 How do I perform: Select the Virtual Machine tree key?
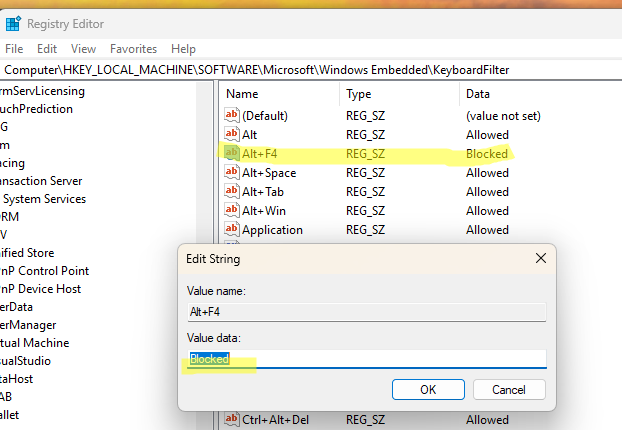35,343
